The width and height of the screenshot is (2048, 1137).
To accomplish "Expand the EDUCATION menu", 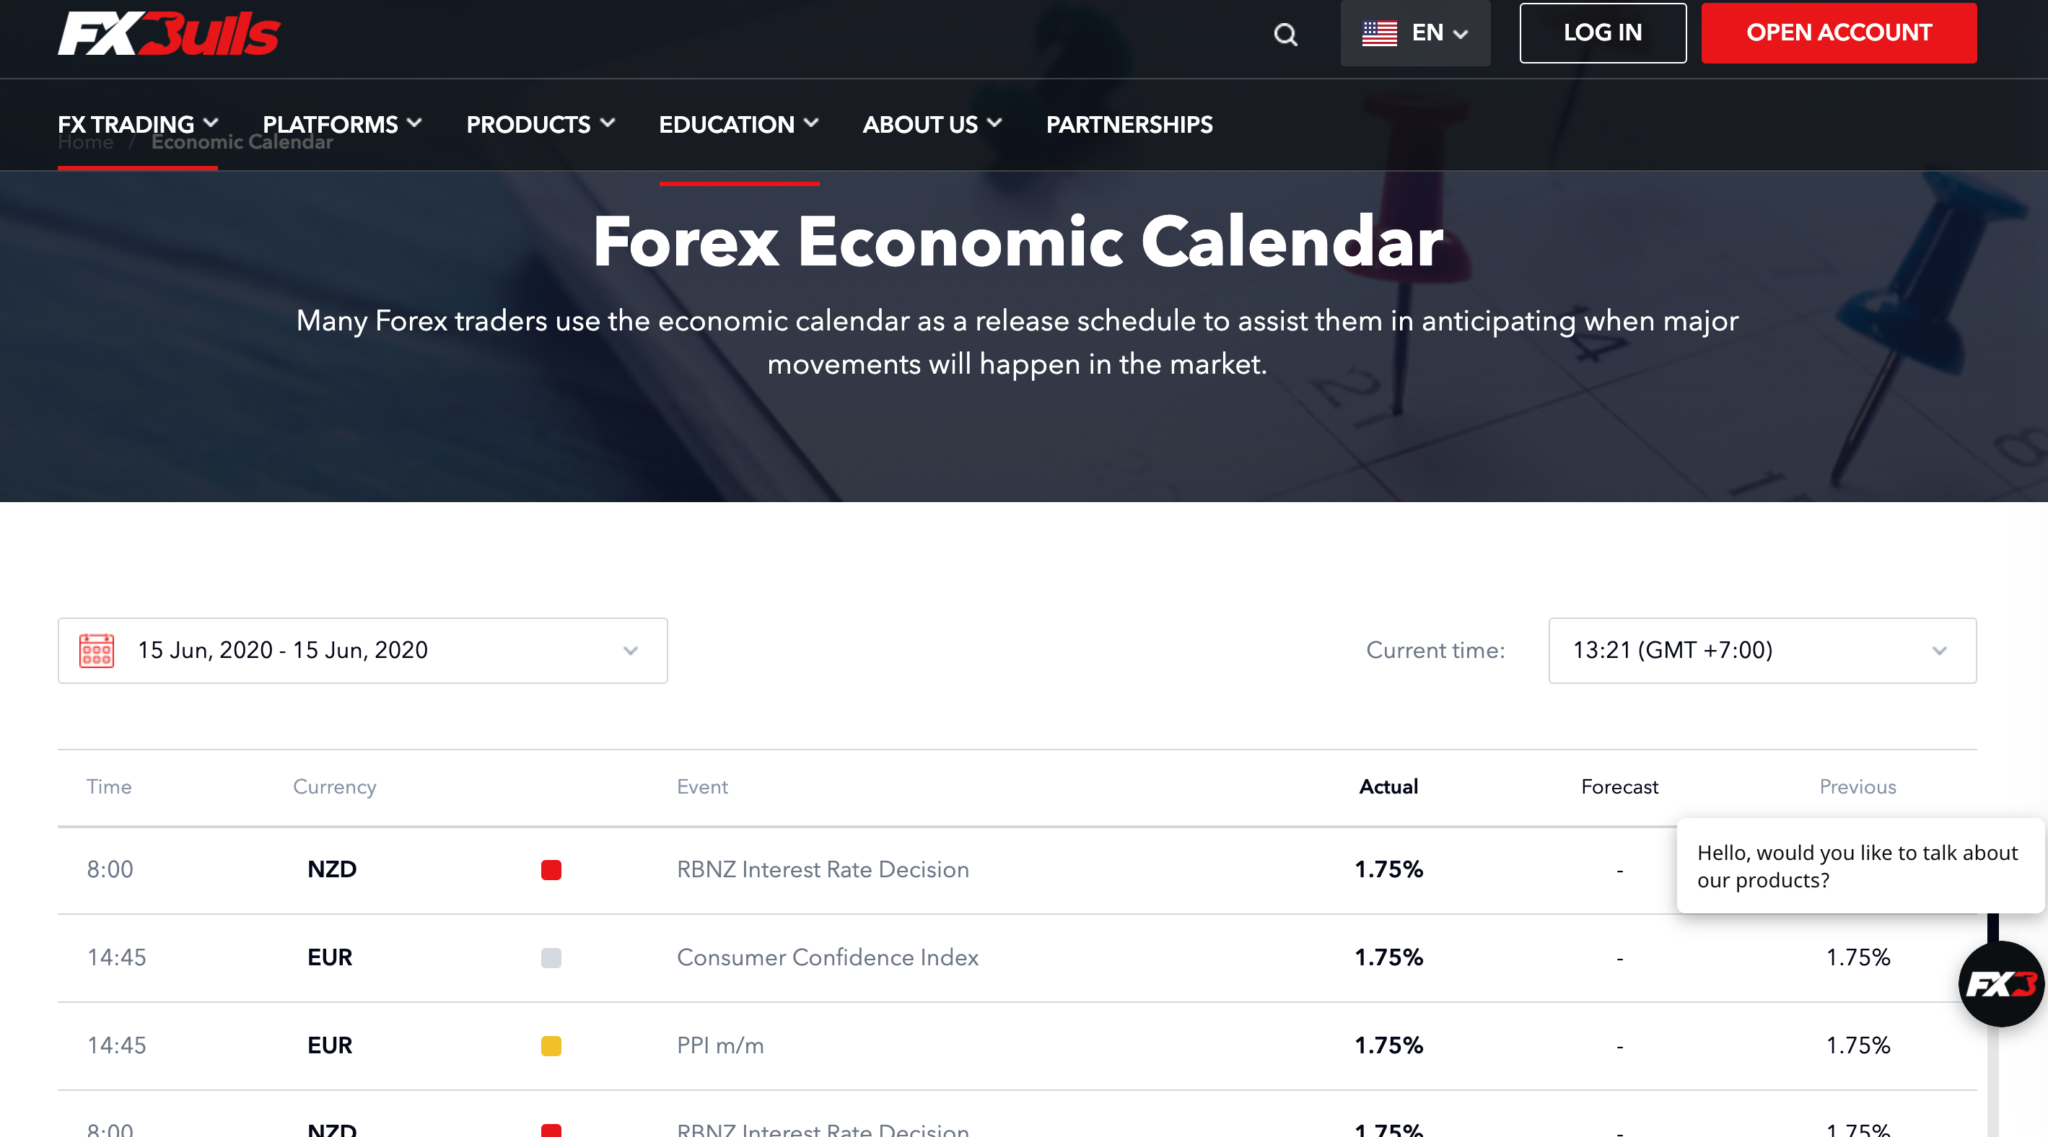I will coord(738,124).
